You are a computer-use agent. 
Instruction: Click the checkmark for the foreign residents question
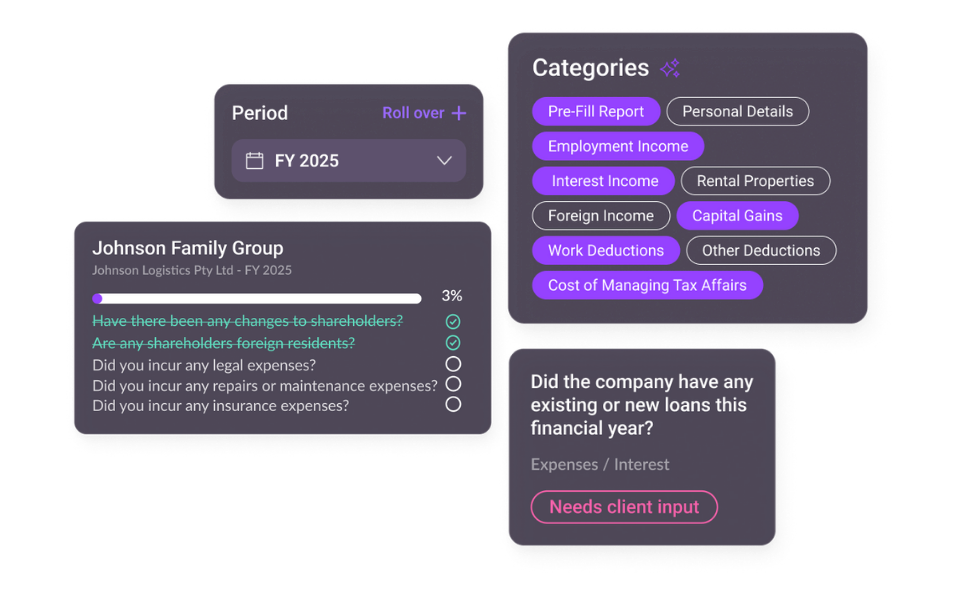pyautogui.click(x=453, y=343)
